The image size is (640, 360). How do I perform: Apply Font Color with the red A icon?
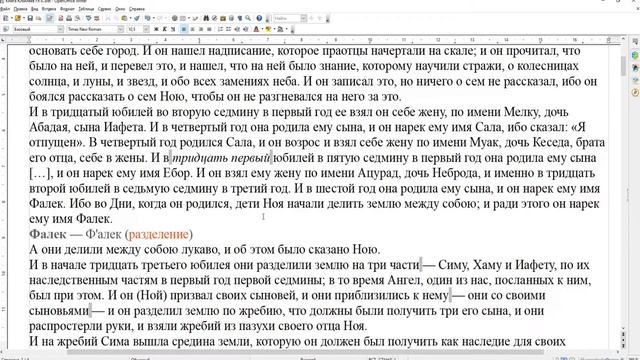256,29
